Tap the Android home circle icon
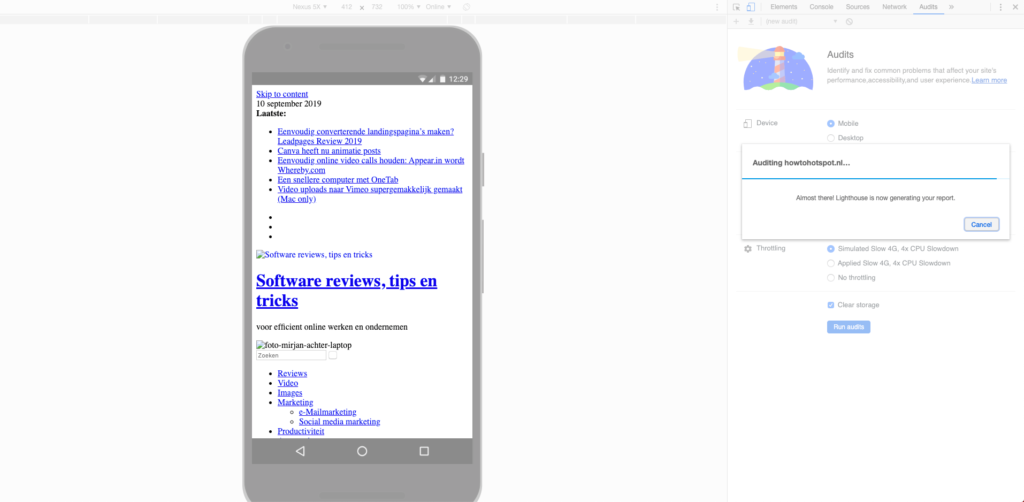This screenshot has height=502, width=1024. 362,451
